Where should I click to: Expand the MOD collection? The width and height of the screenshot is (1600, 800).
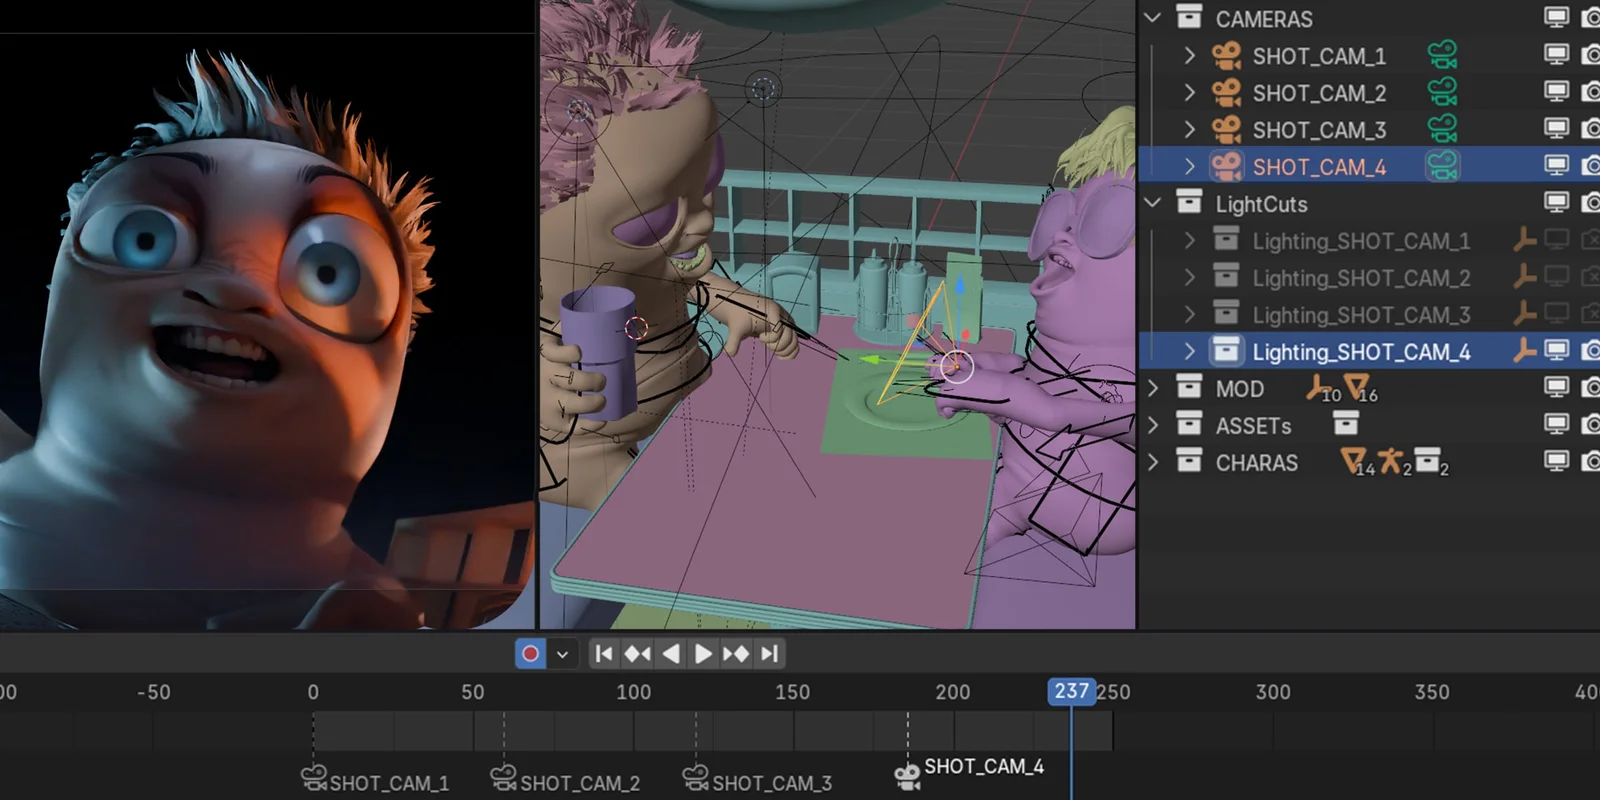(1152, 388)
